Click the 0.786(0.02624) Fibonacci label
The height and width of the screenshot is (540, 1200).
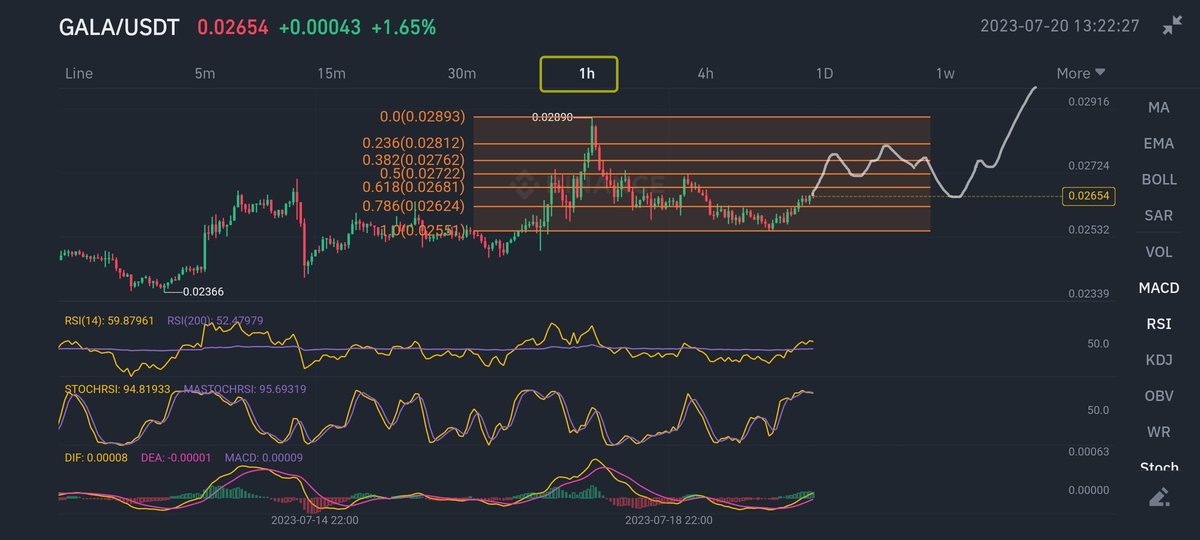[413, 206]
